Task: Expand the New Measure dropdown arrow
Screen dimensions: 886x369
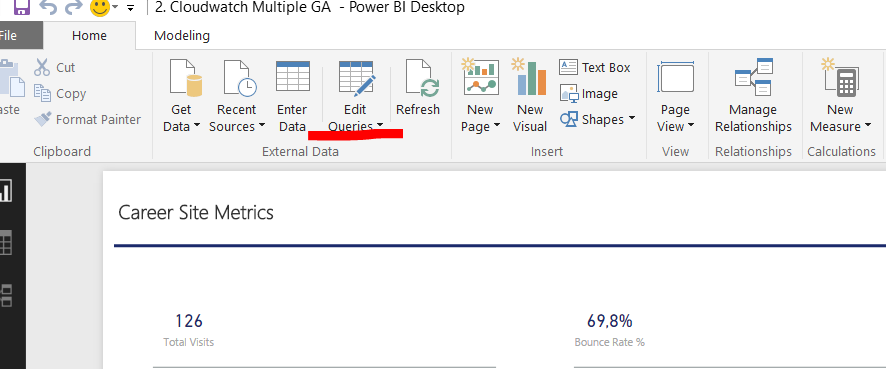Action: point(867,125)
